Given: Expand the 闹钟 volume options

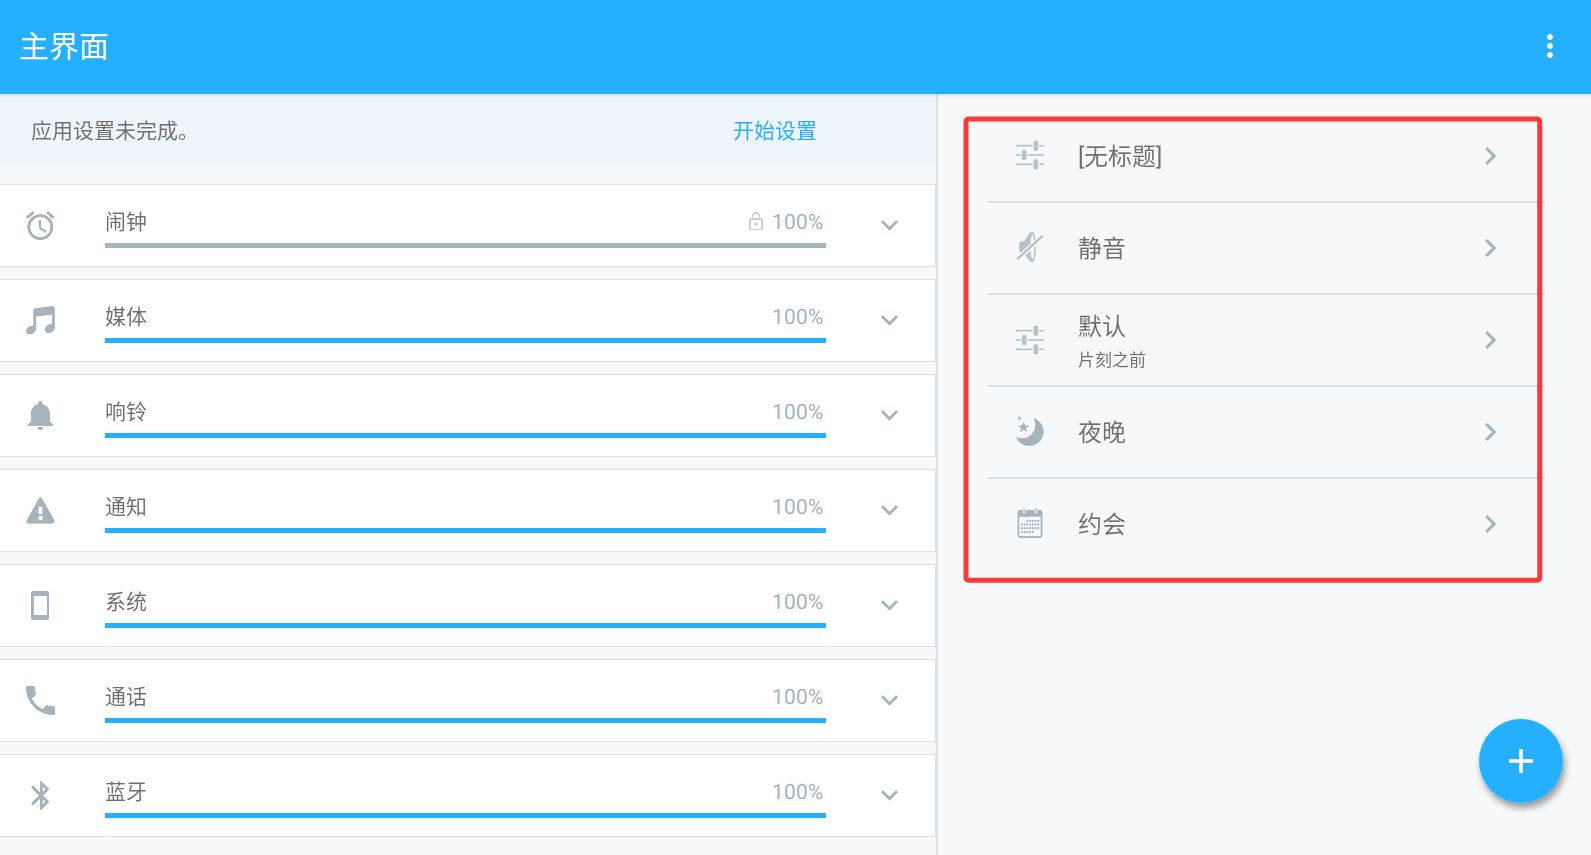Looking at the screenshot, I should coord(889,225).
